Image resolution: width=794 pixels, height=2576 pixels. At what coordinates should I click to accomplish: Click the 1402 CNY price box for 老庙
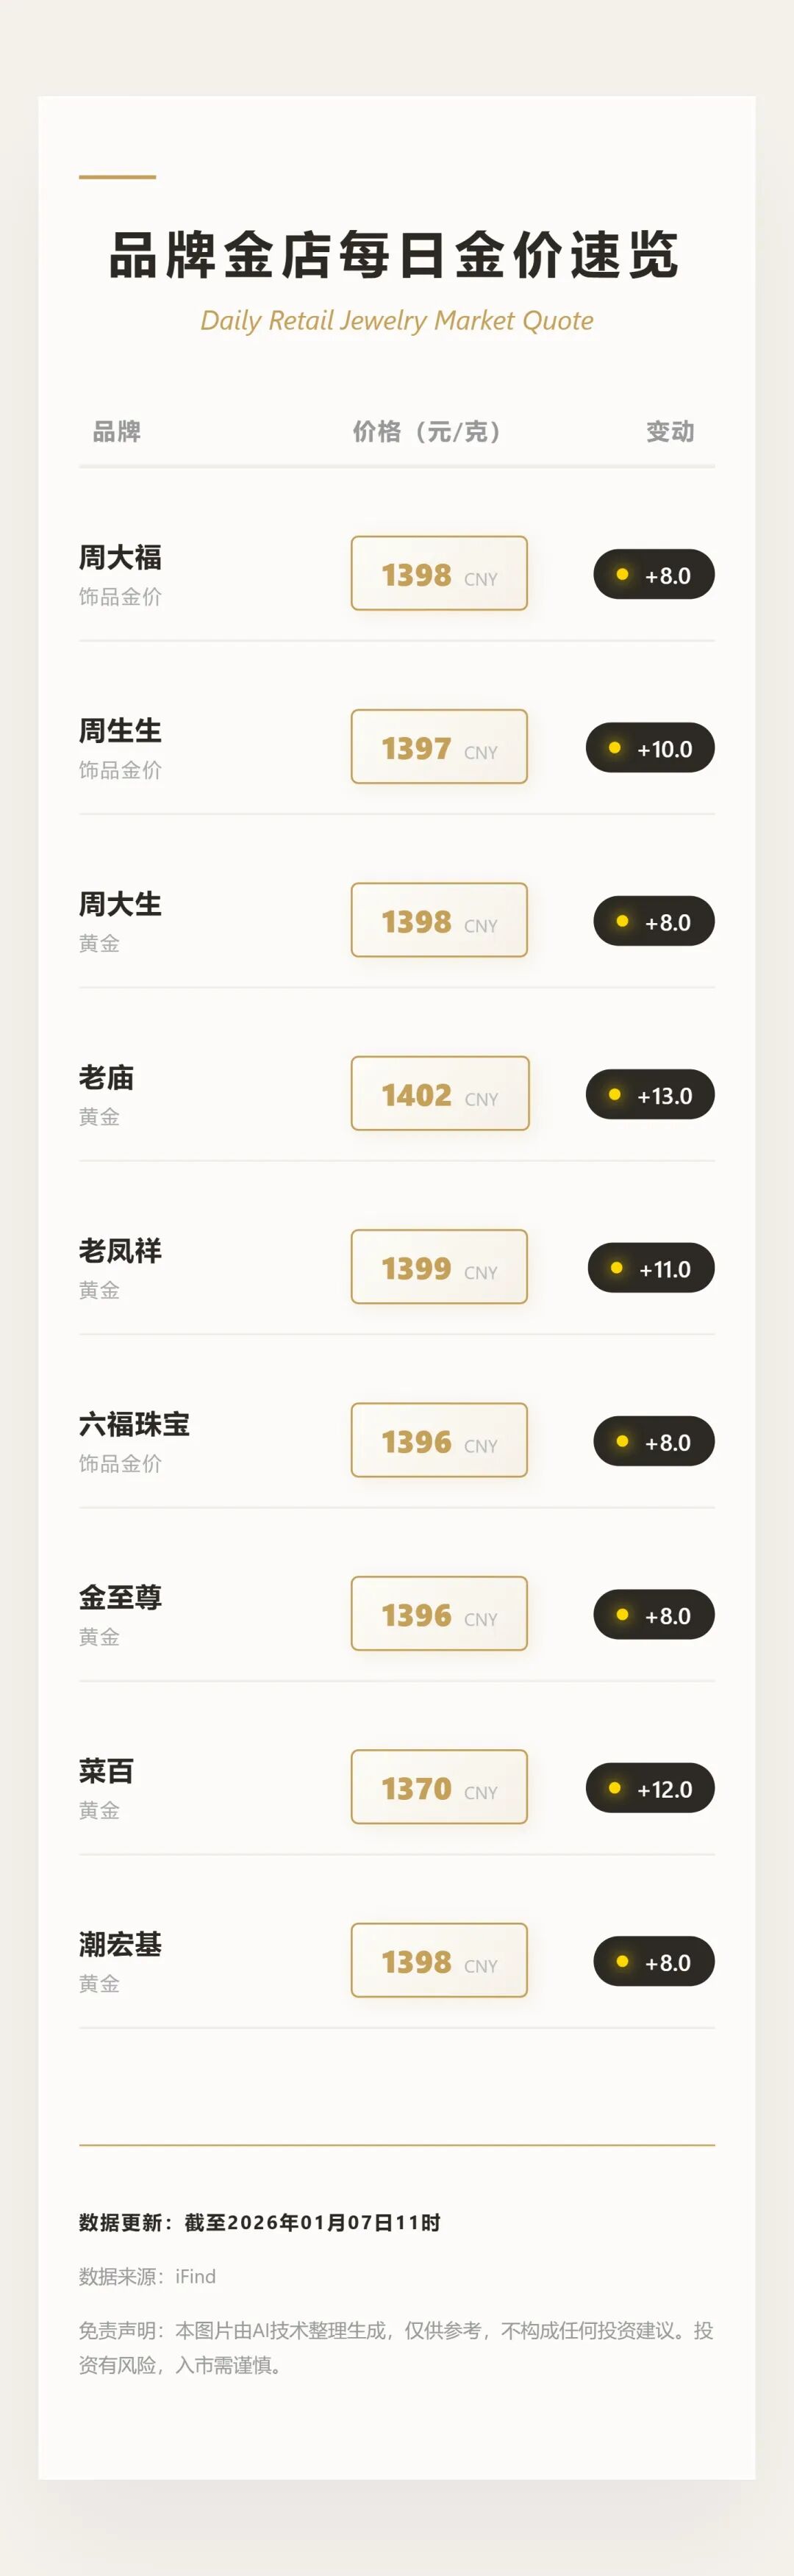[x=440, y=1094]
